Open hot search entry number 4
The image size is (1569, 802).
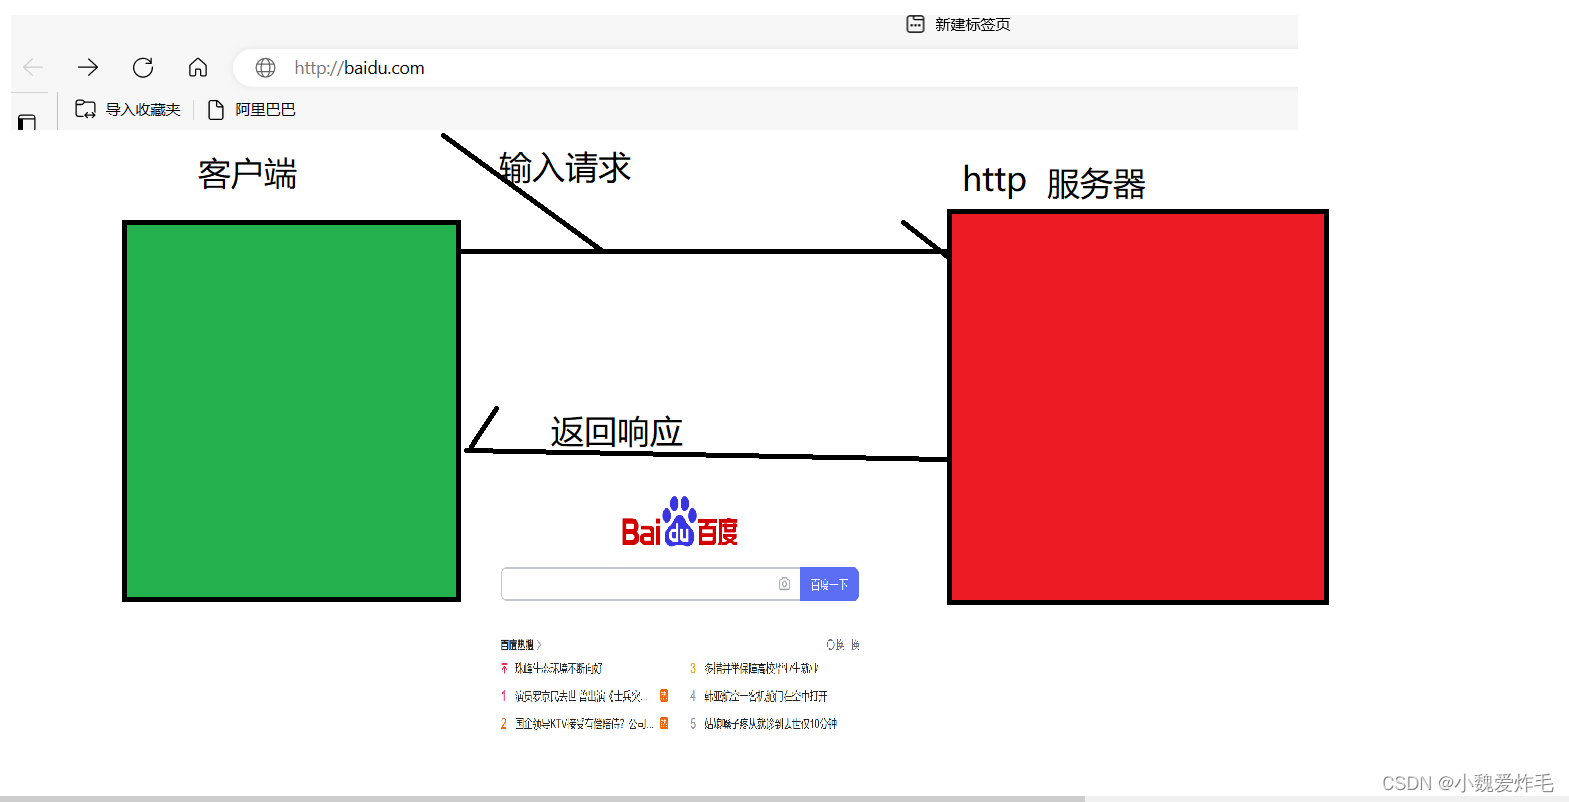759,696
